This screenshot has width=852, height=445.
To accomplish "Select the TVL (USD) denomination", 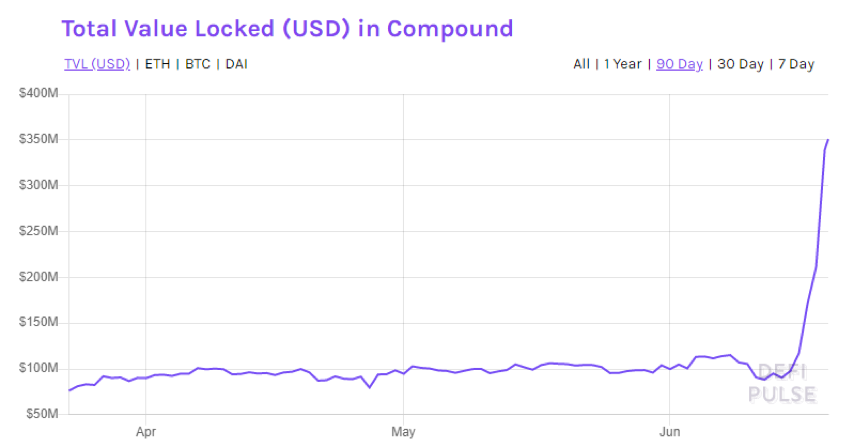I will click(97, 64).
